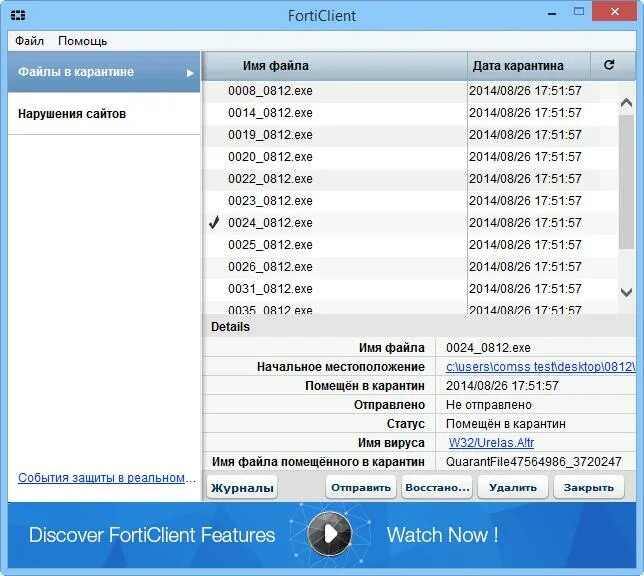644x576 pixels.
Task: Select row 0014_0812.exe
Action: (x=411, y=113)
